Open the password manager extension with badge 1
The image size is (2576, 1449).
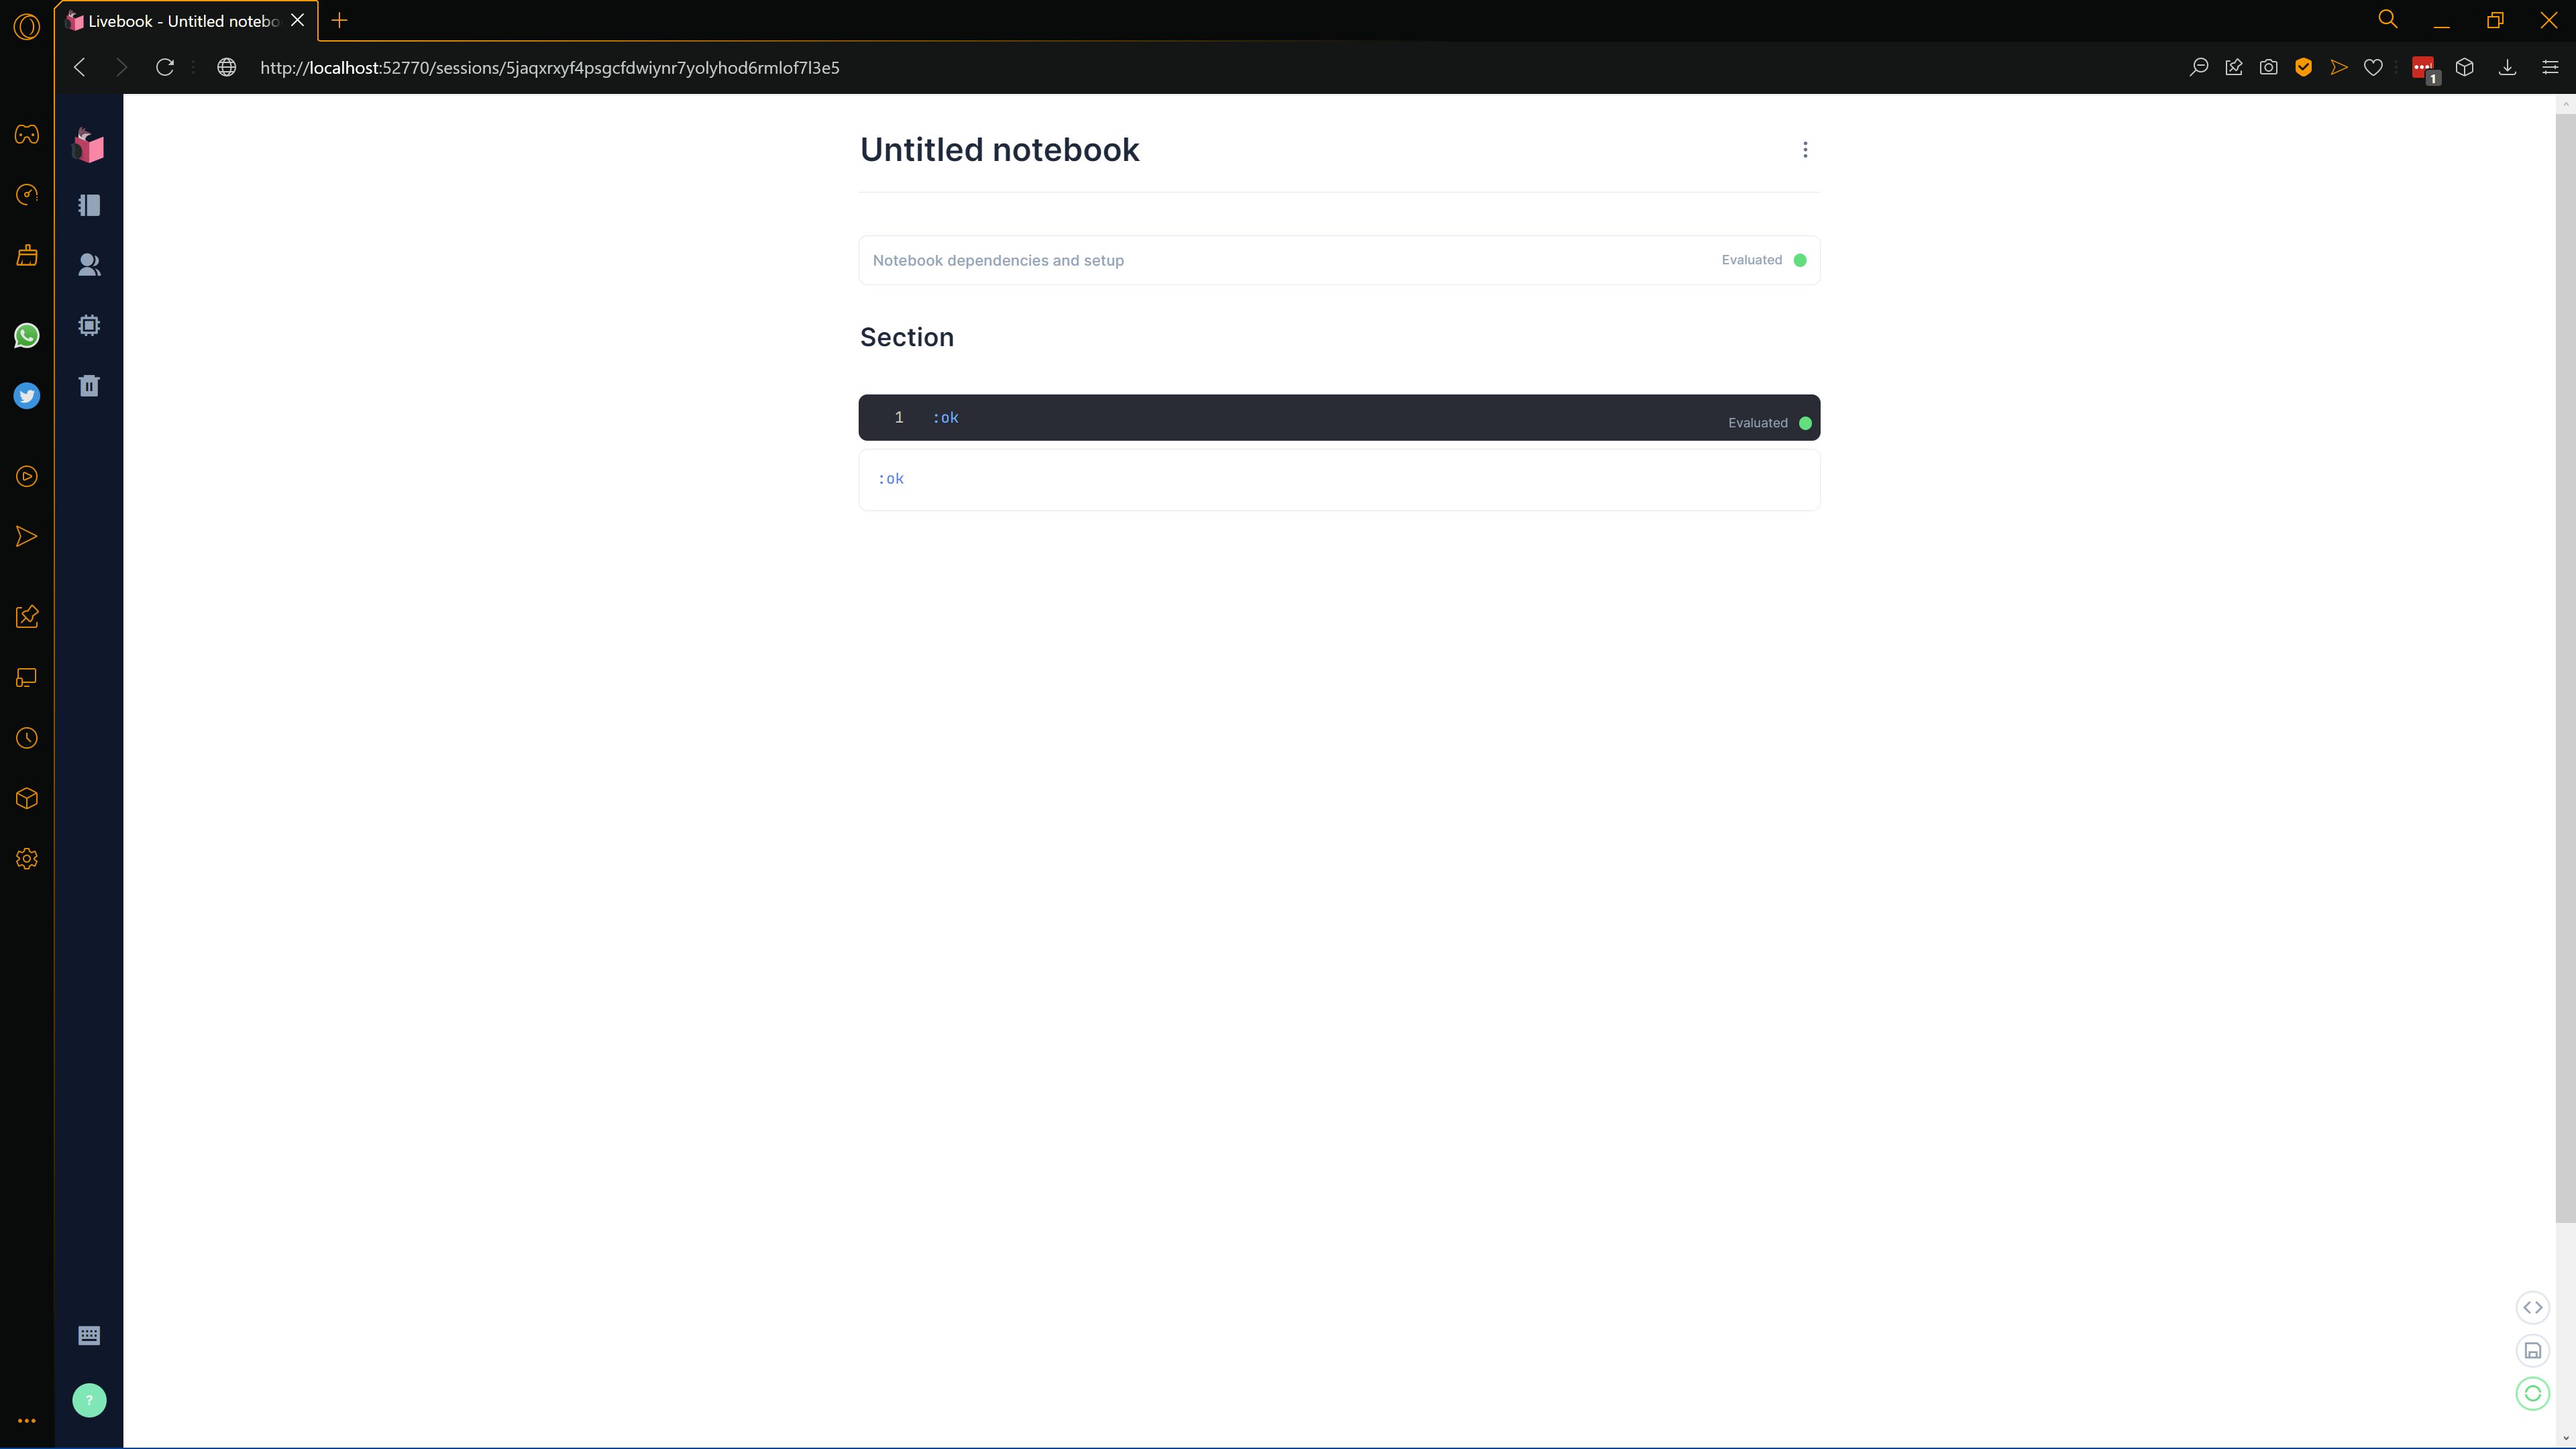pos(2422,67)
